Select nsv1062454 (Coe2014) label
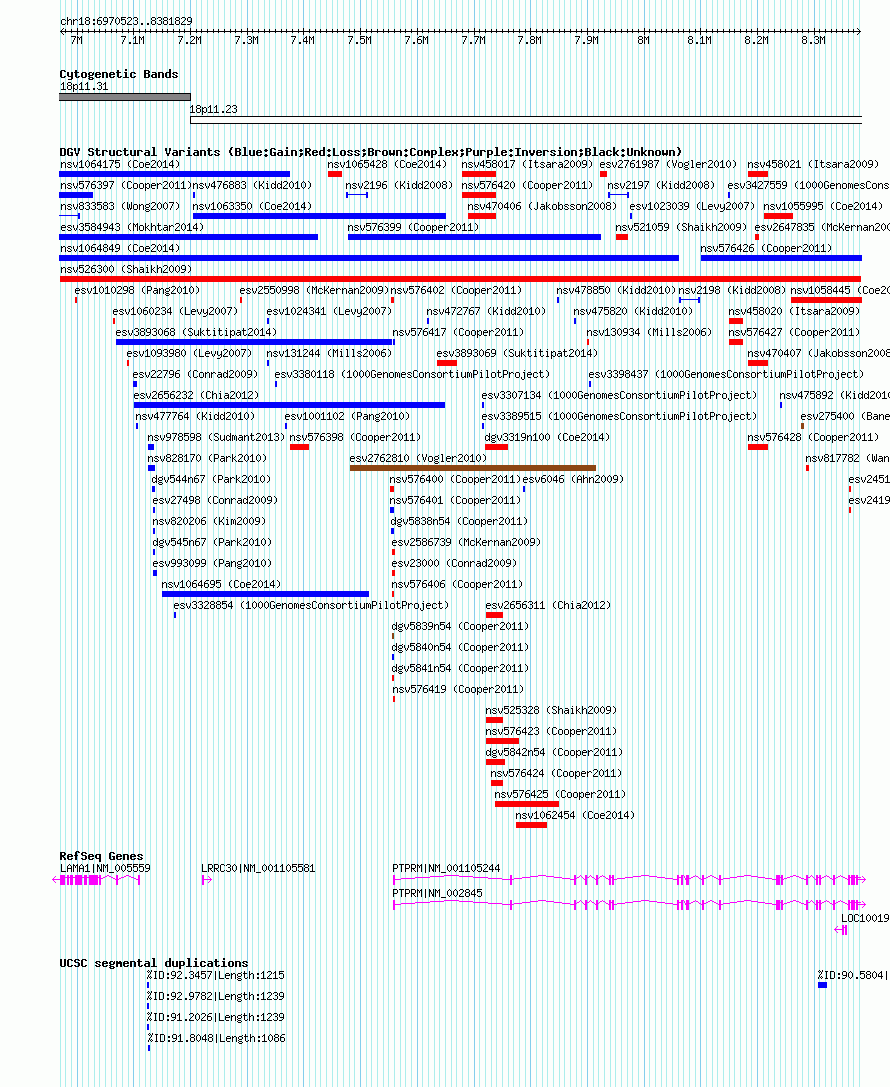This screenshot has width=890, height=1087. pos(575,815)
